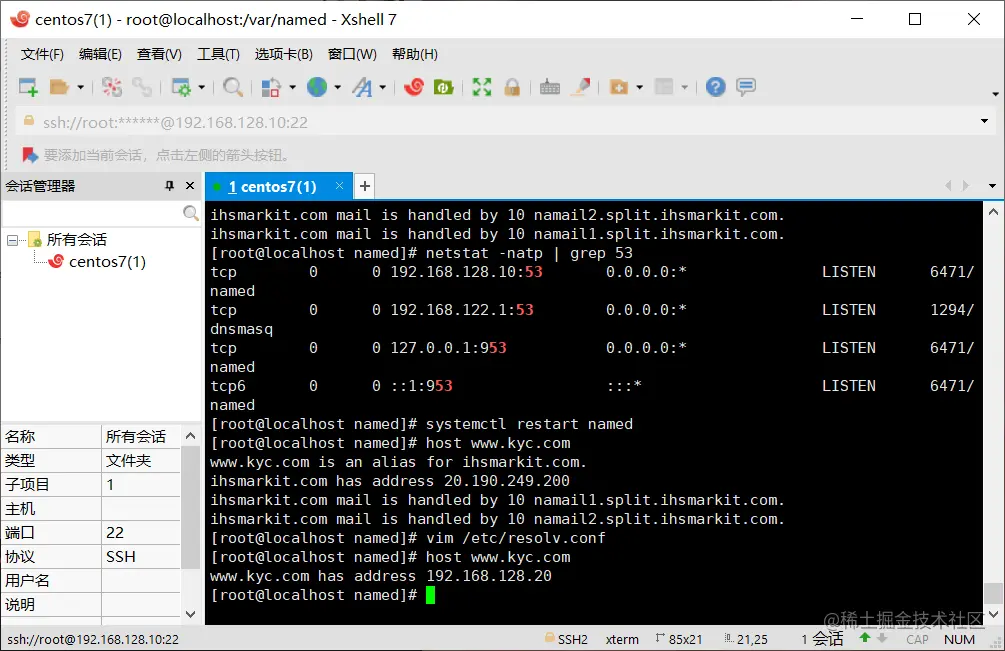Click the blue Help question-mark icon
This screenshot has width=1005, height=651.
point(715,87)
